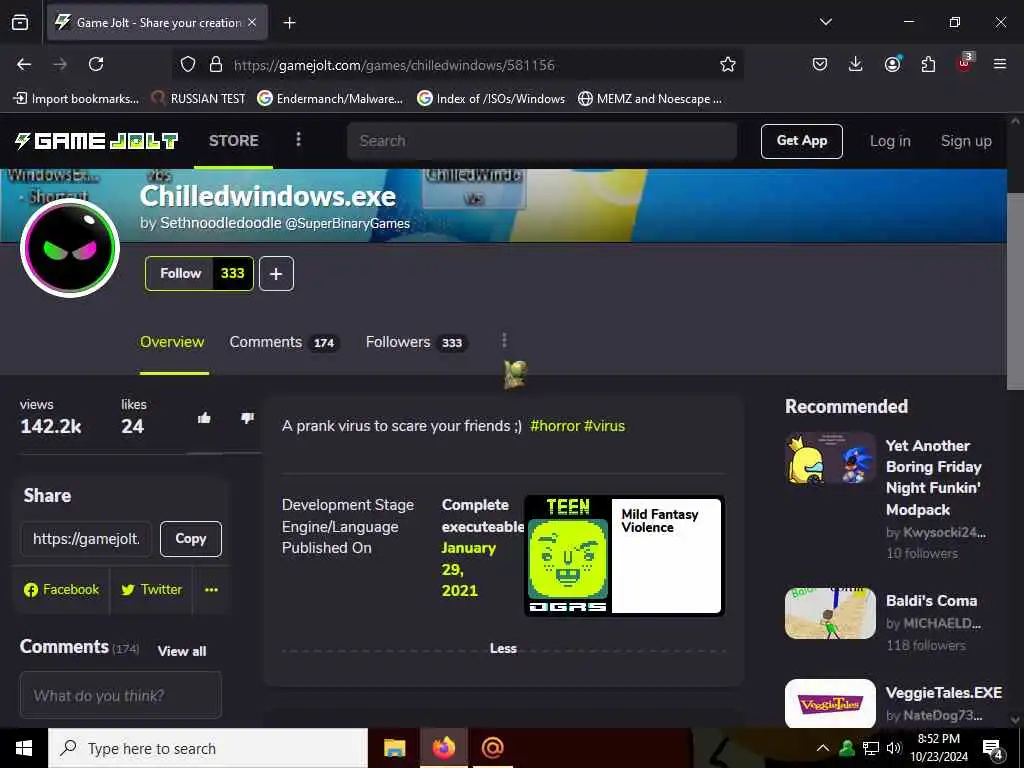Viewport: 1024px width, 768px height.
Task: Click the thumbs up like icon
Action: pos(204,418)
